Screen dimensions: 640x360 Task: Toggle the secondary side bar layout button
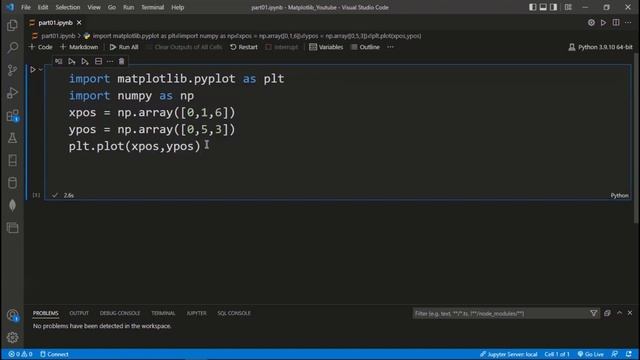tap(553, 7)
